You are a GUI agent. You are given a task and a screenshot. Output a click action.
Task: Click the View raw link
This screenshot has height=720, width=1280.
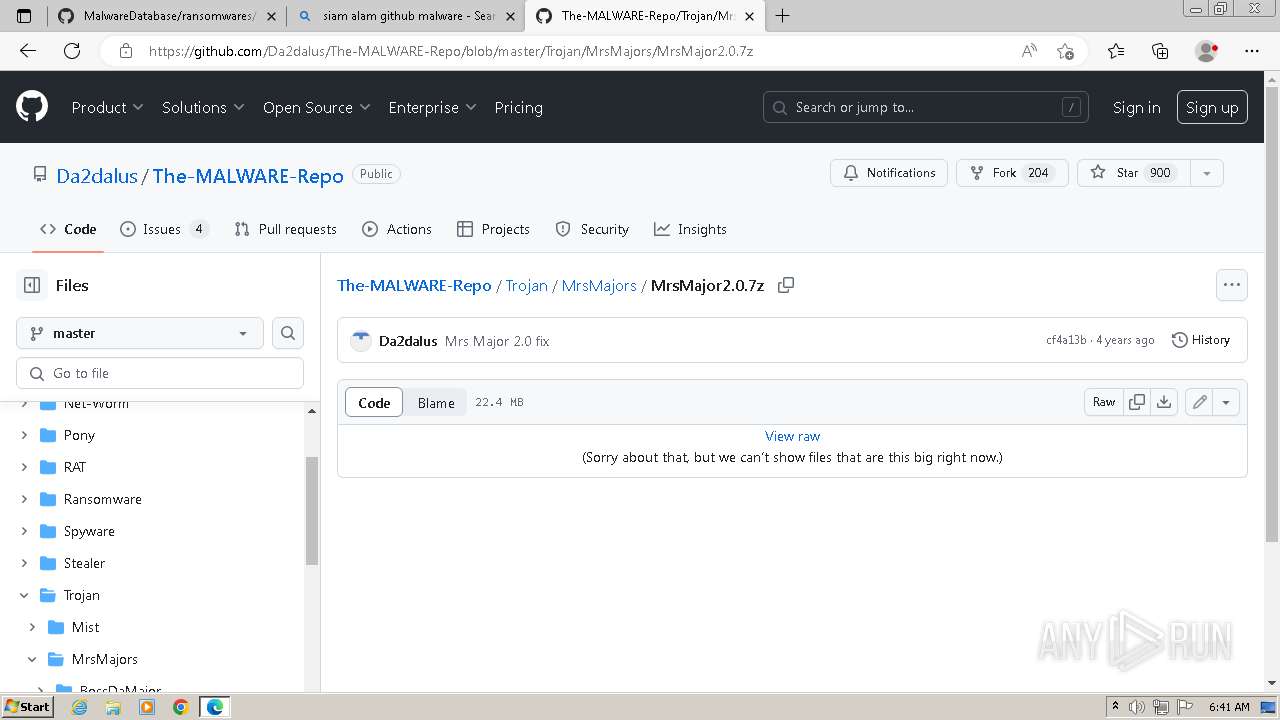coord(792,436)
